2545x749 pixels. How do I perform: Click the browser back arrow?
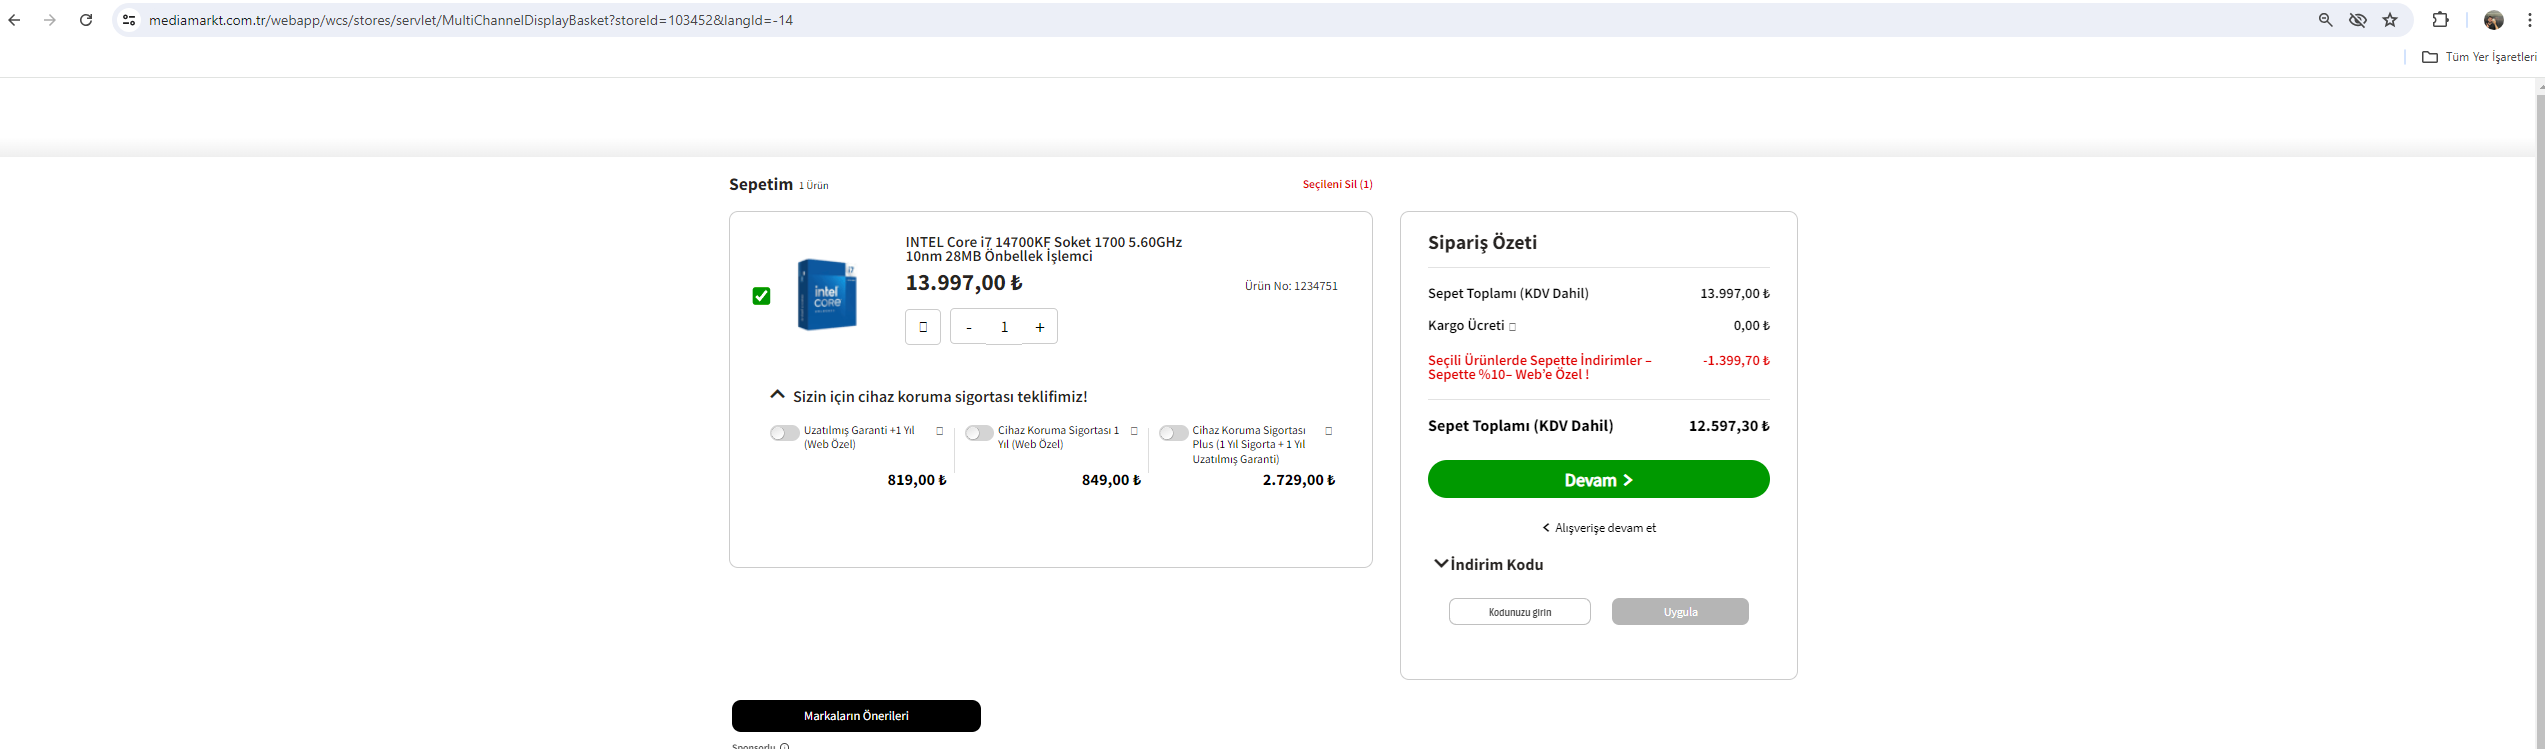[x=14, y=20]
